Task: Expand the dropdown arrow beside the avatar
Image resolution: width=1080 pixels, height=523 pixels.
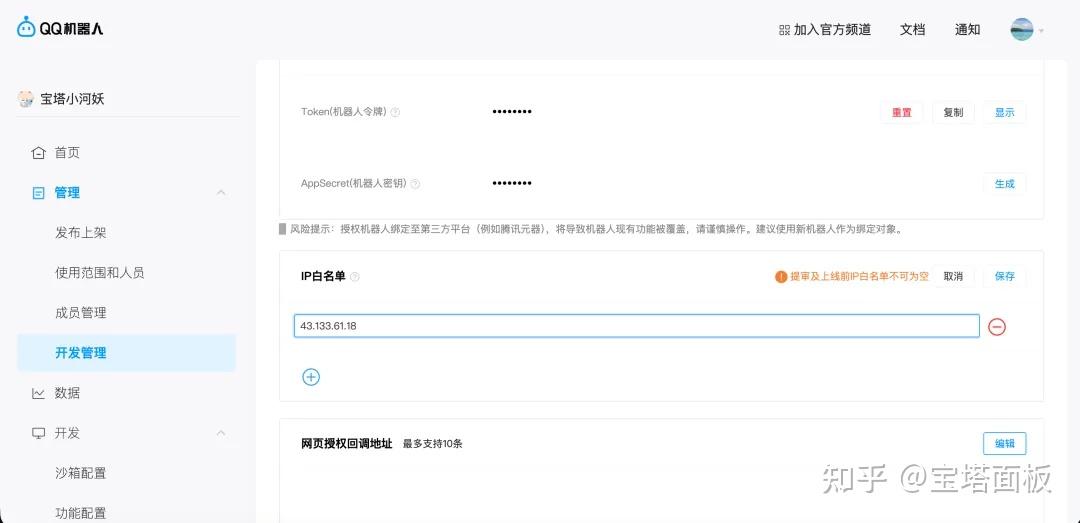Action: point(1041,30)
